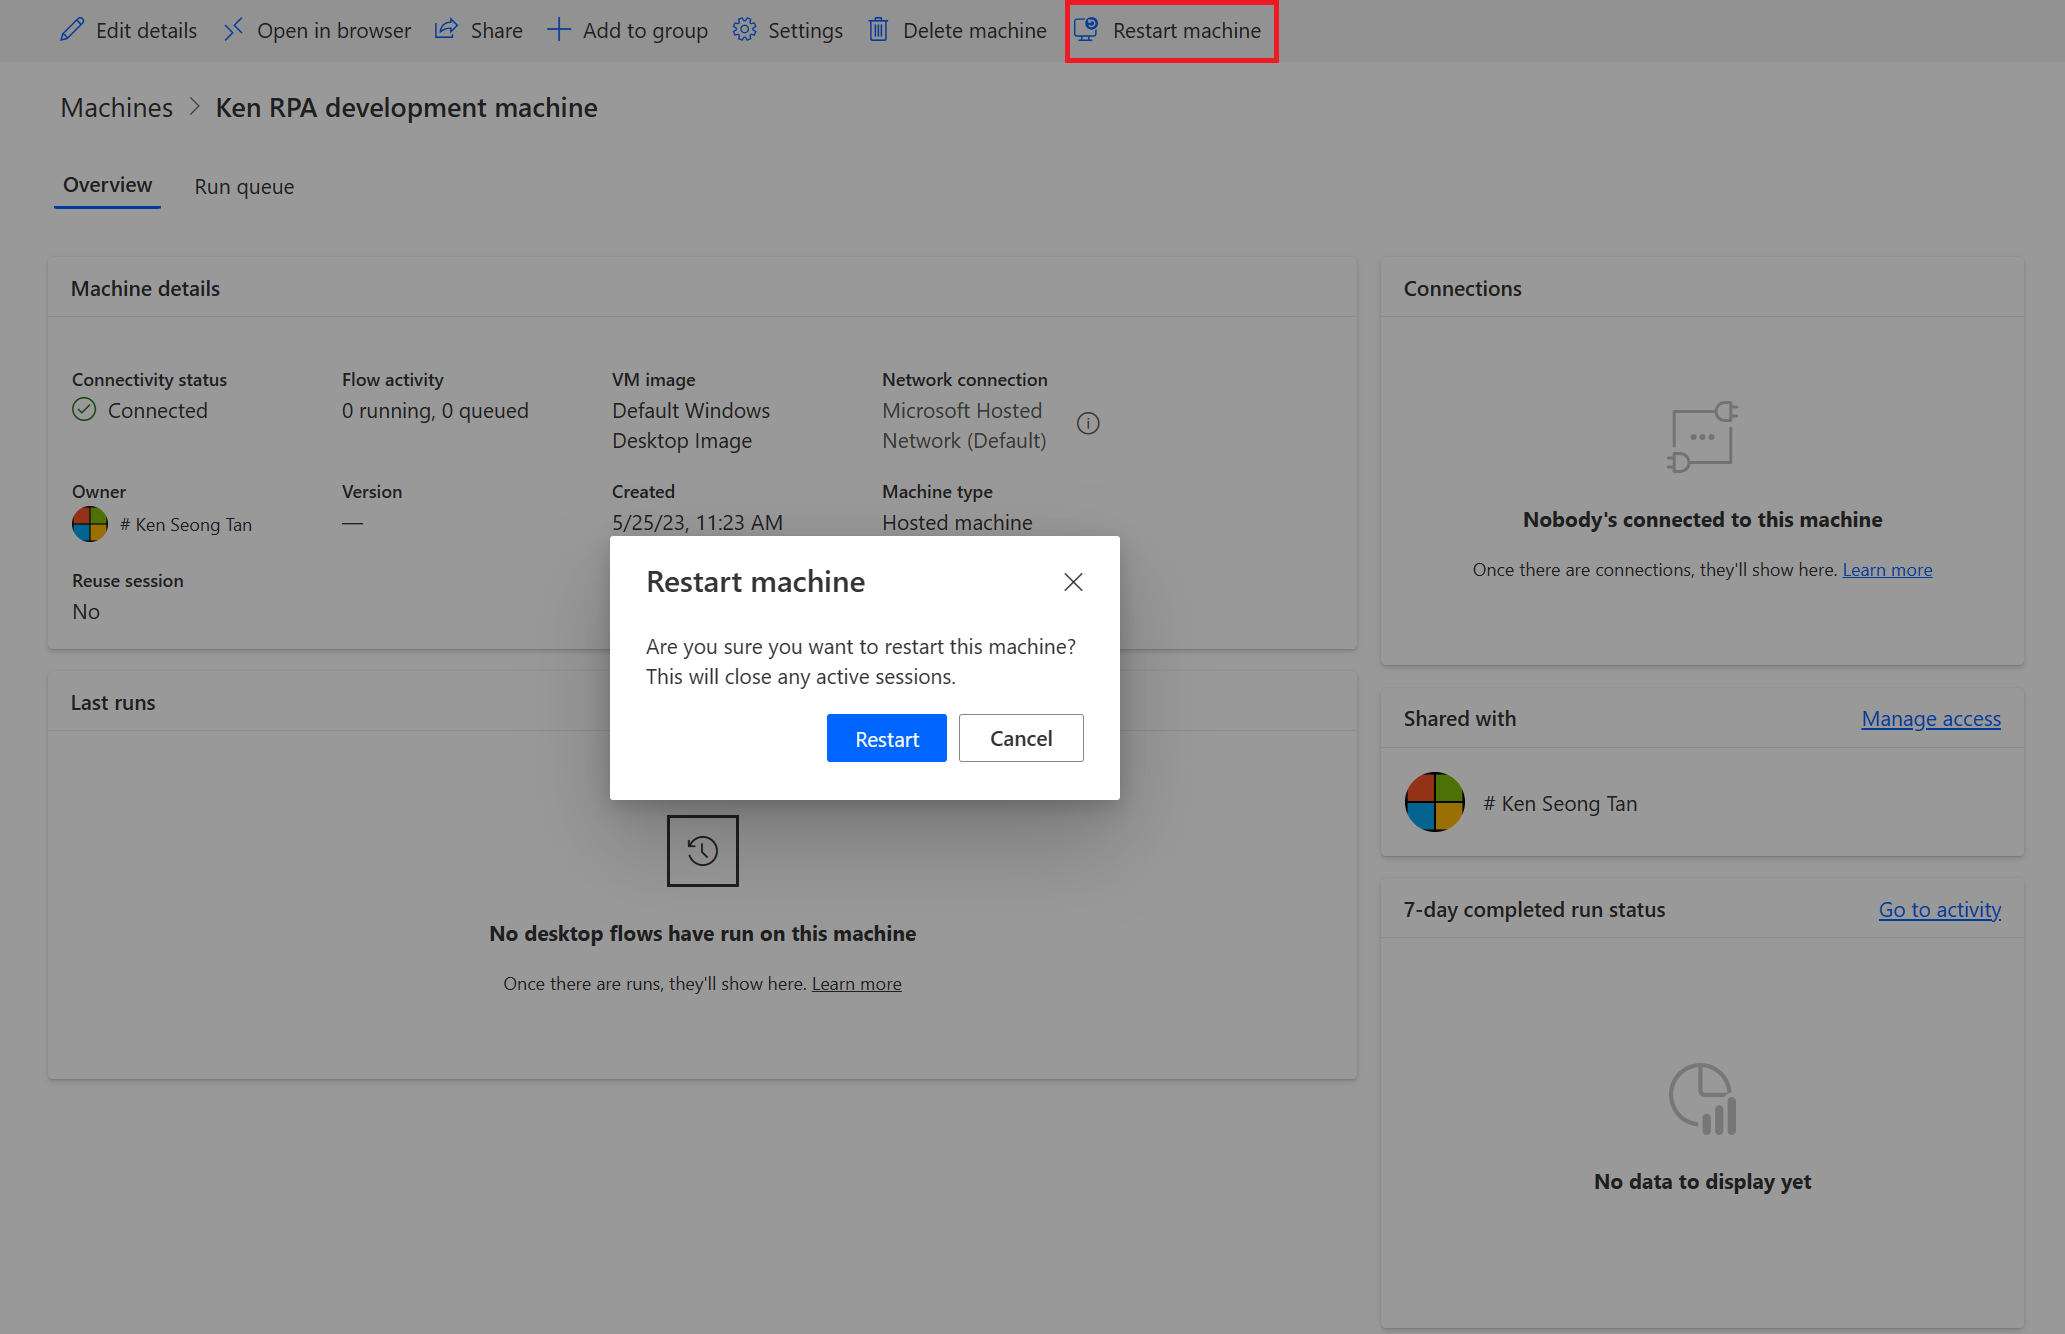Viewport: 2065px width, 1334px height.
Task: Click the machine history clock icon
Action: (703, 849)
